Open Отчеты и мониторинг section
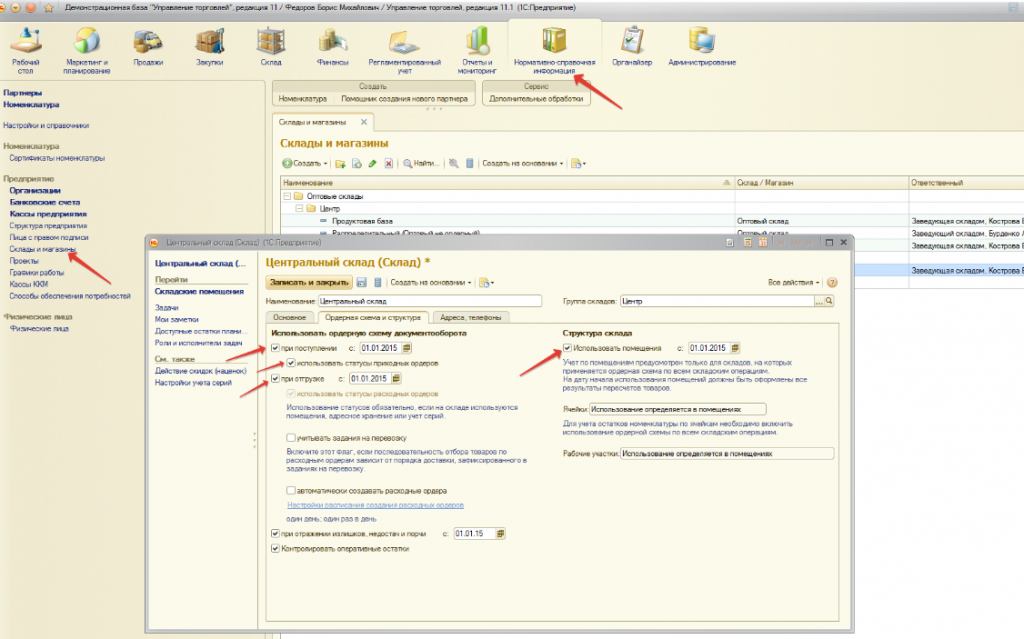1024x639 pixels. point(477,50)
